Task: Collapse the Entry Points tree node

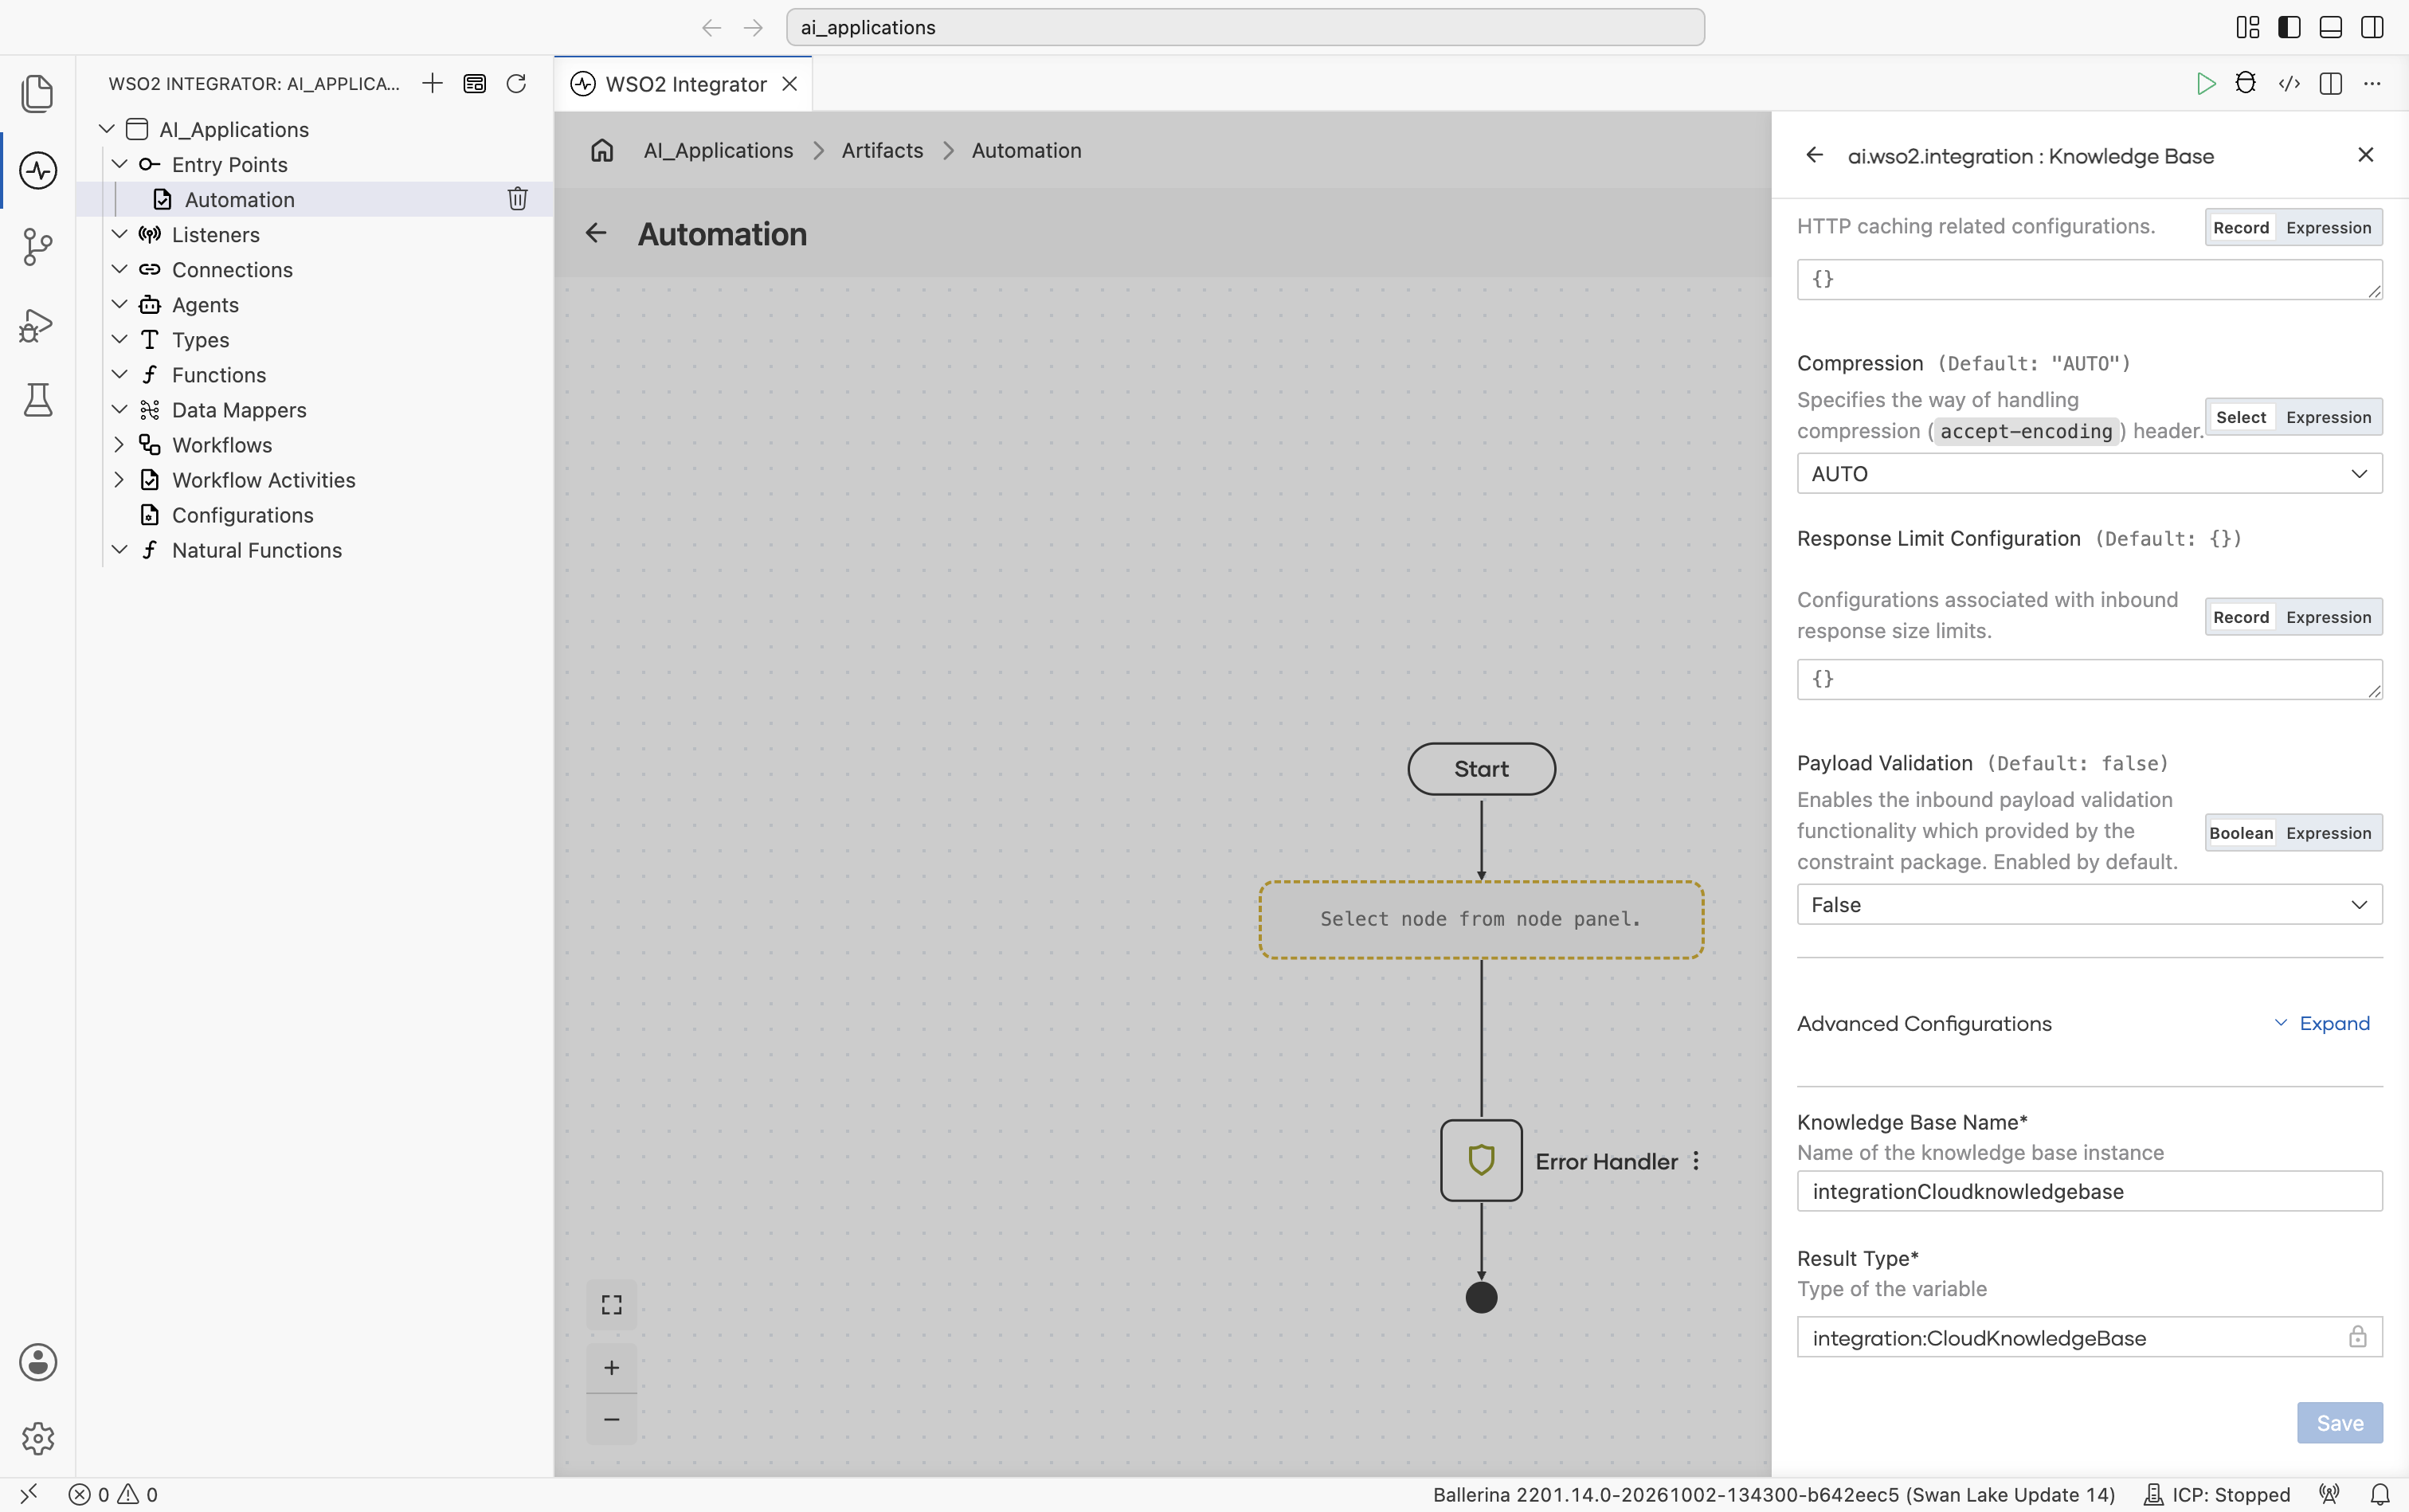Action: point(119,164)
